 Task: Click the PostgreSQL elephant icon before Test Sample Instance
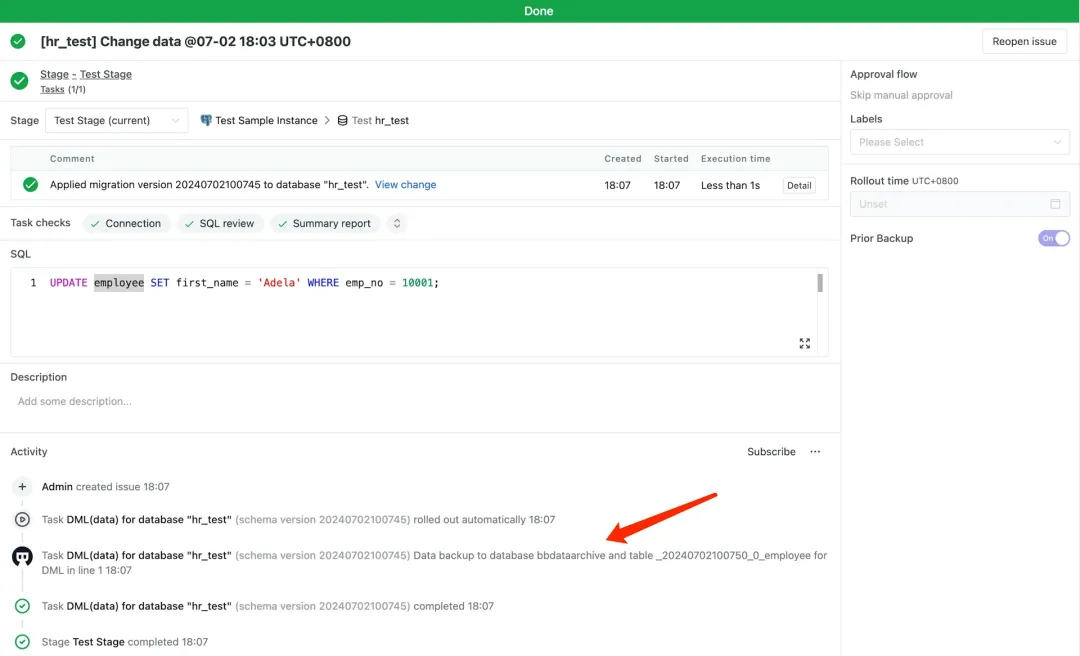pos(205,120)
